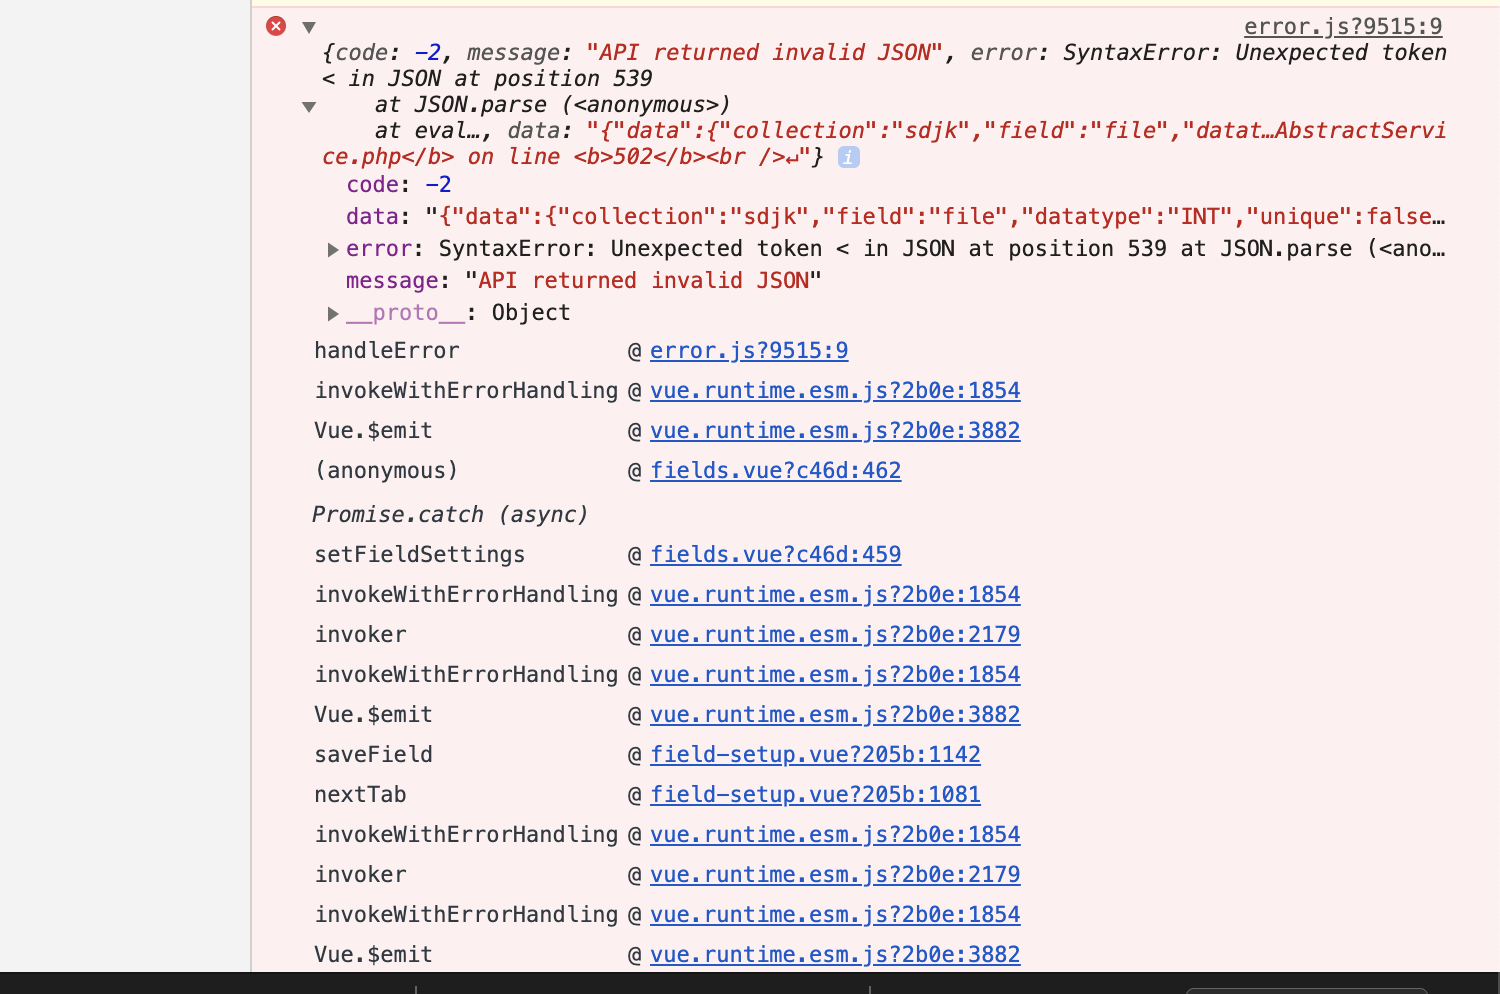Click the message text API returned invalid JSON

click(644, 281)
